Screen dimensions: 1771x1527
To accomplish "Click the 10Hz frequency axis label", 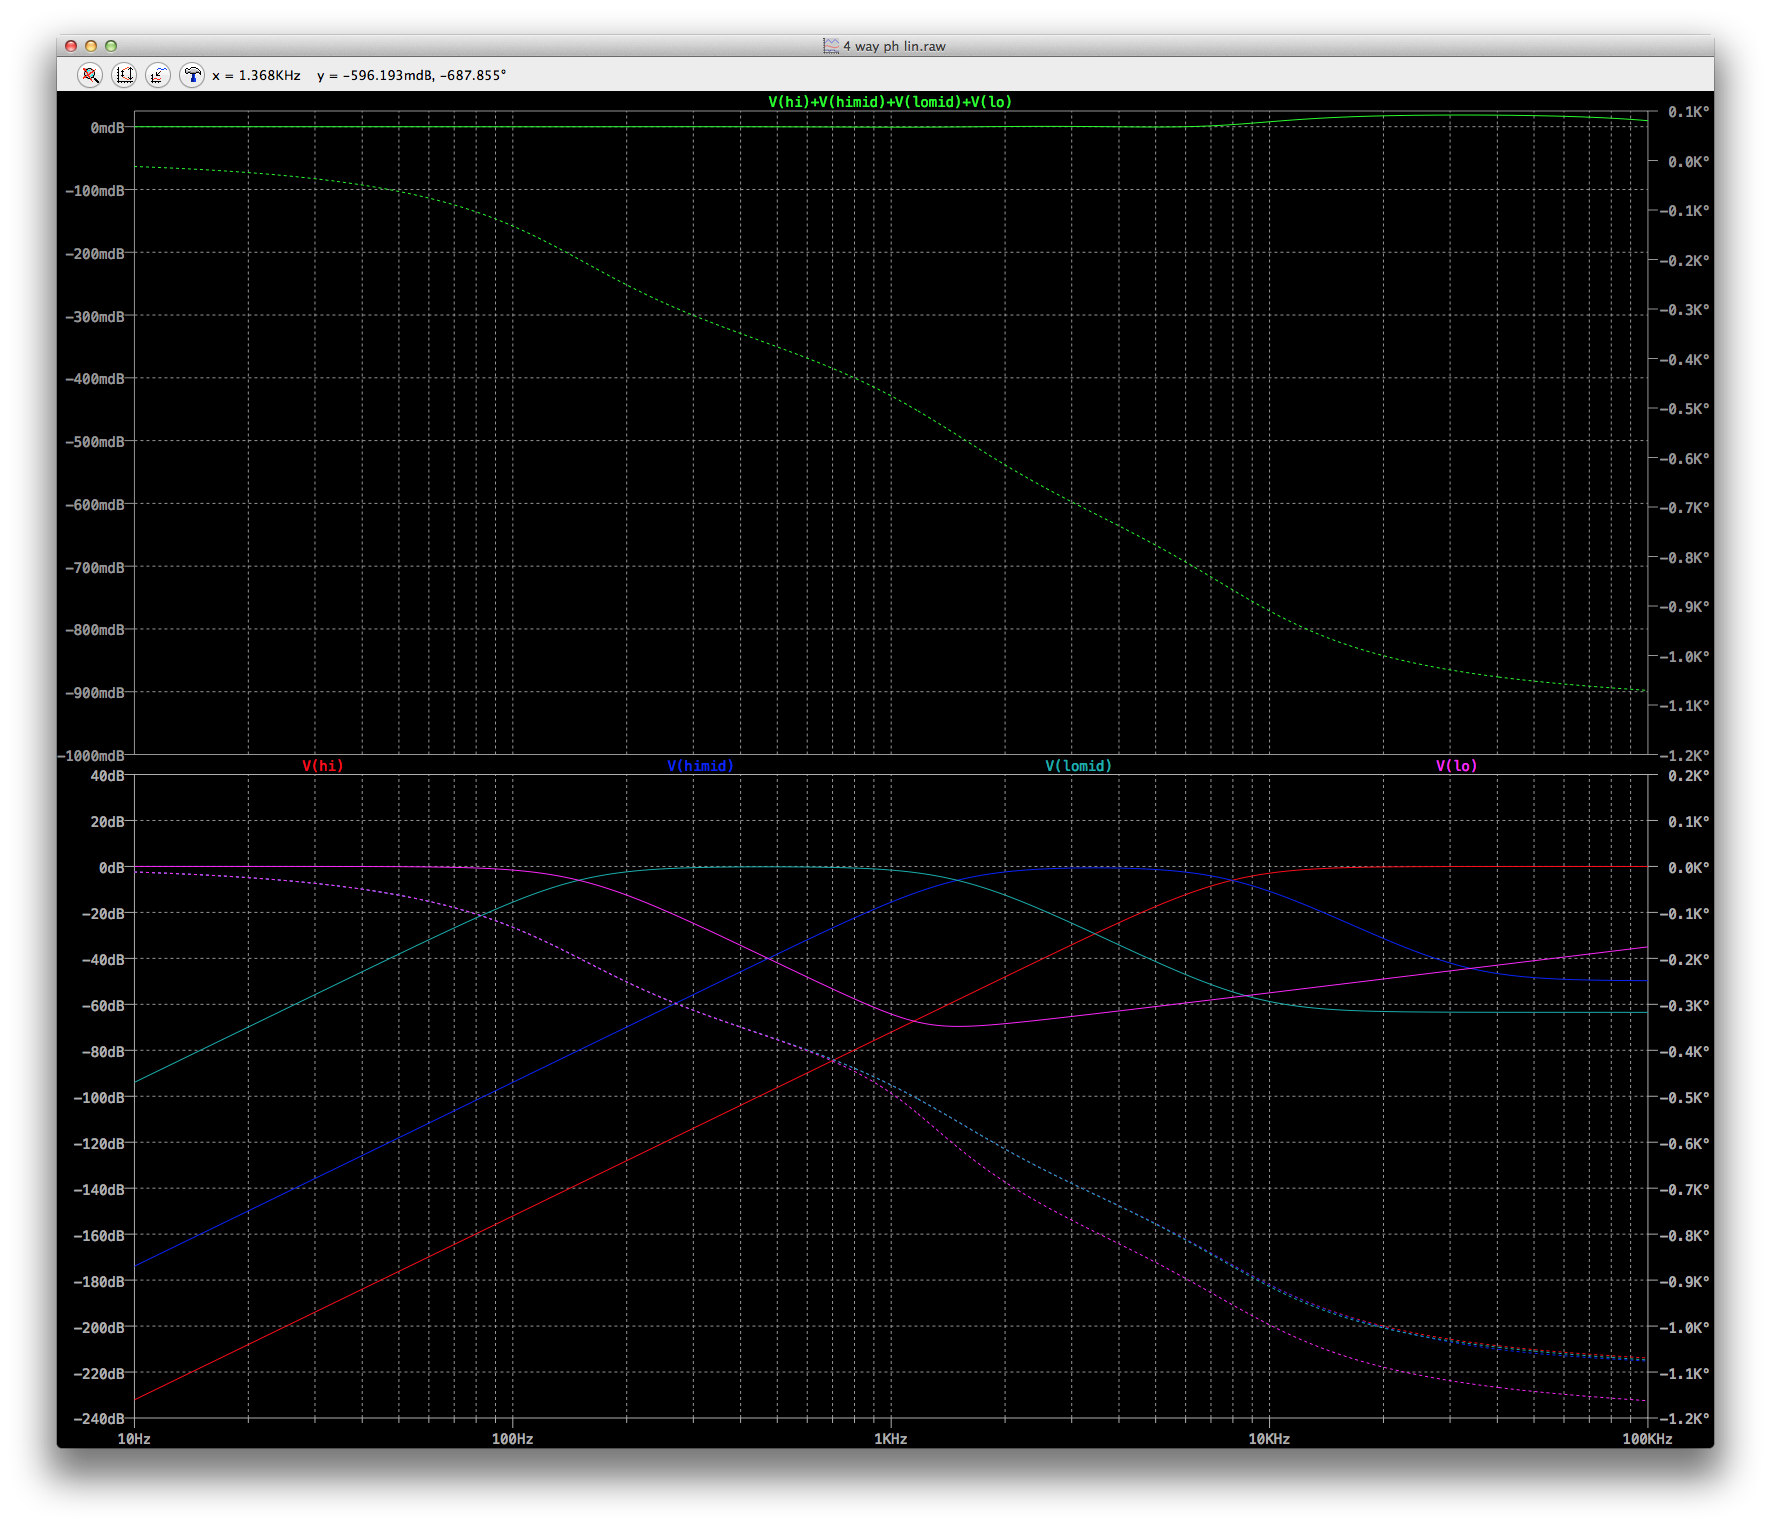I will [x=134, y=1439].
